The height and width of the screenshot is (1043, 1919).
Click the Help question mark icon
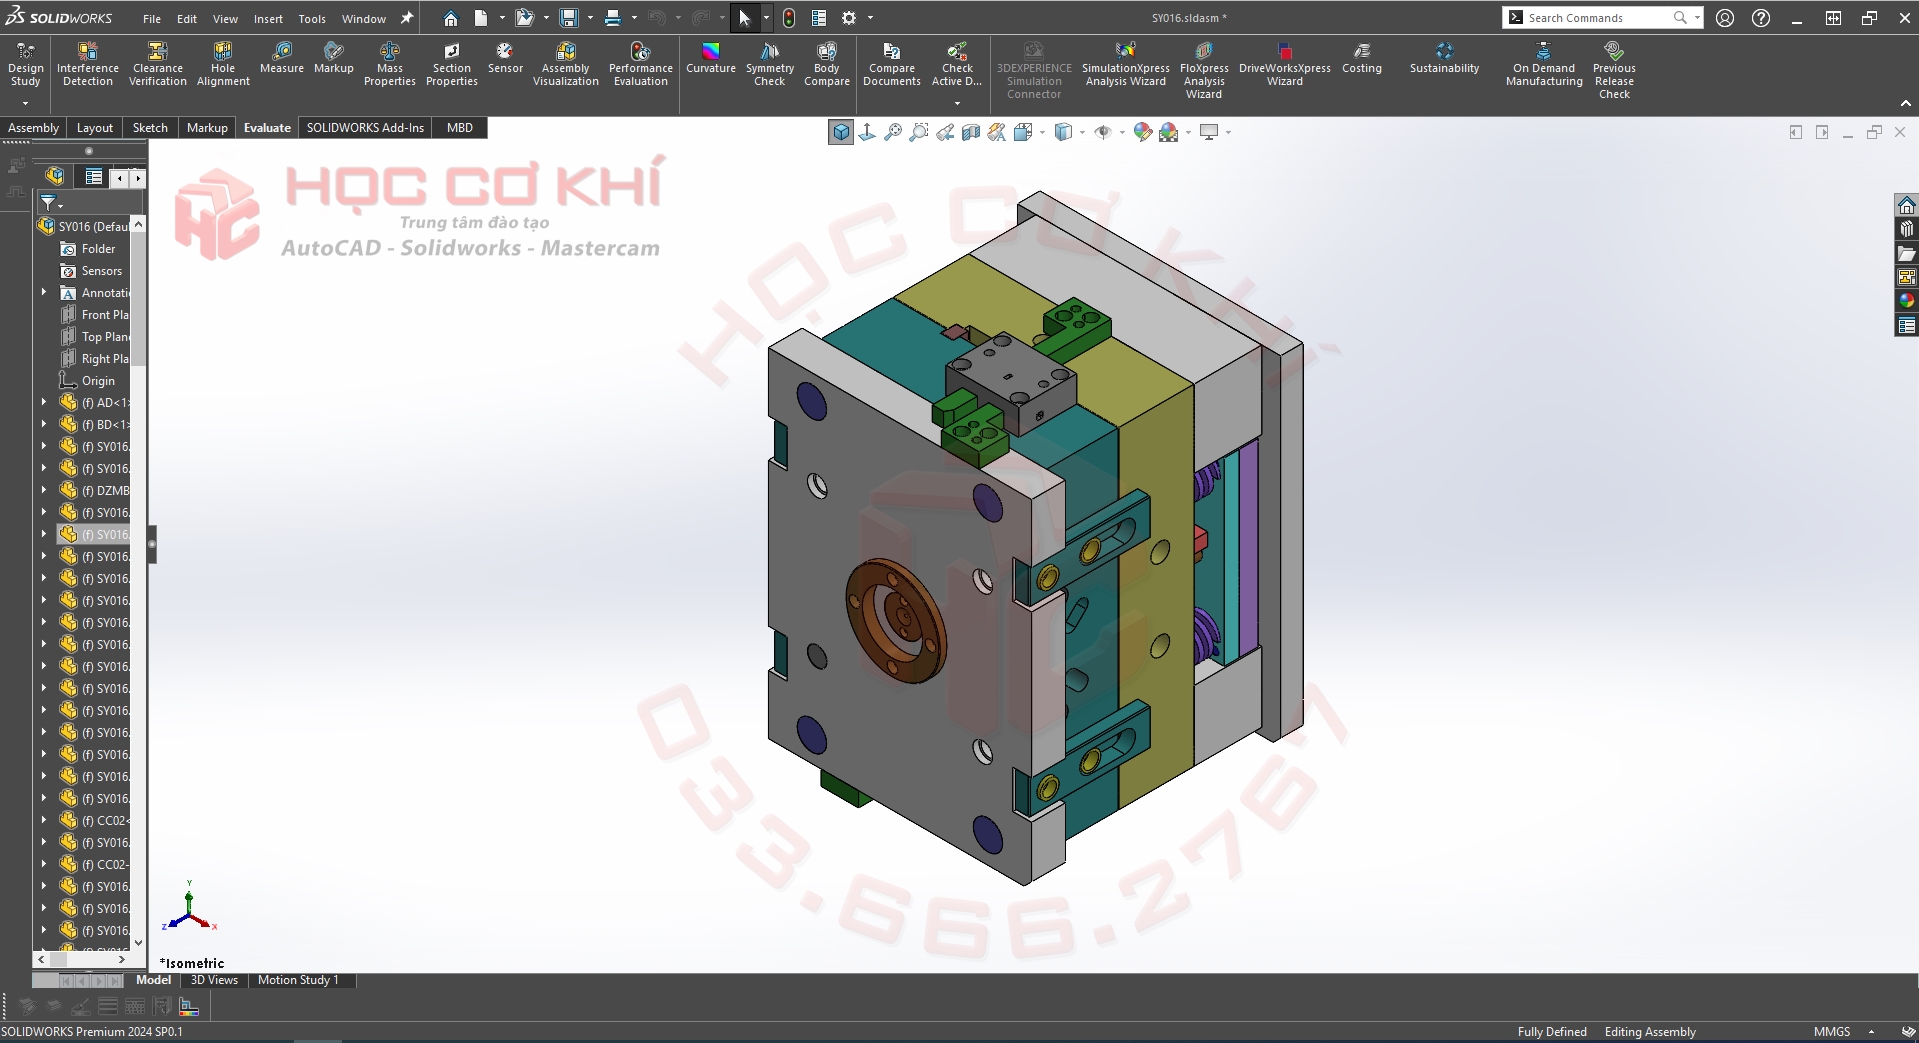click(x=1761, y=18)
